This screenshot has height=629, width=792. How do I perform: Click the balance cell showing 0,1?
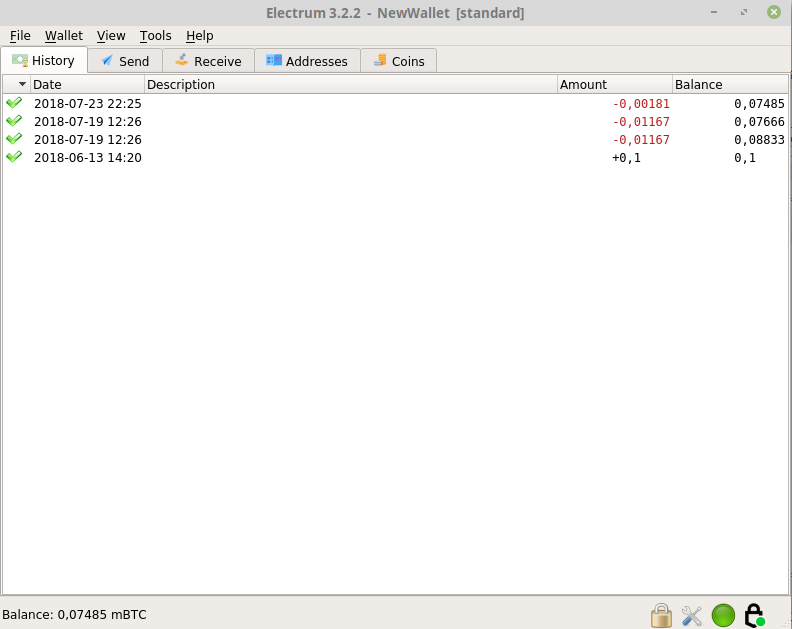[745, 158]
